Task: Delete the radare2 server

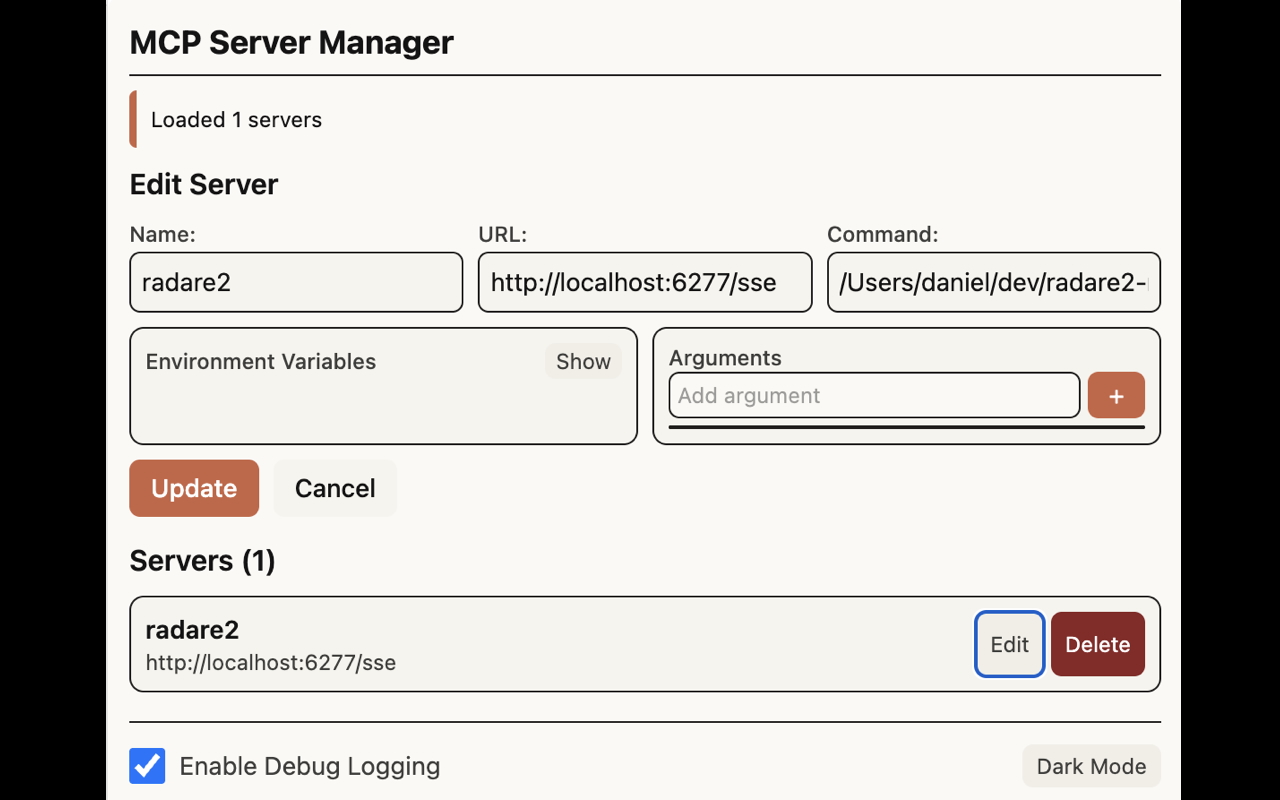Action: (1097, 644)
